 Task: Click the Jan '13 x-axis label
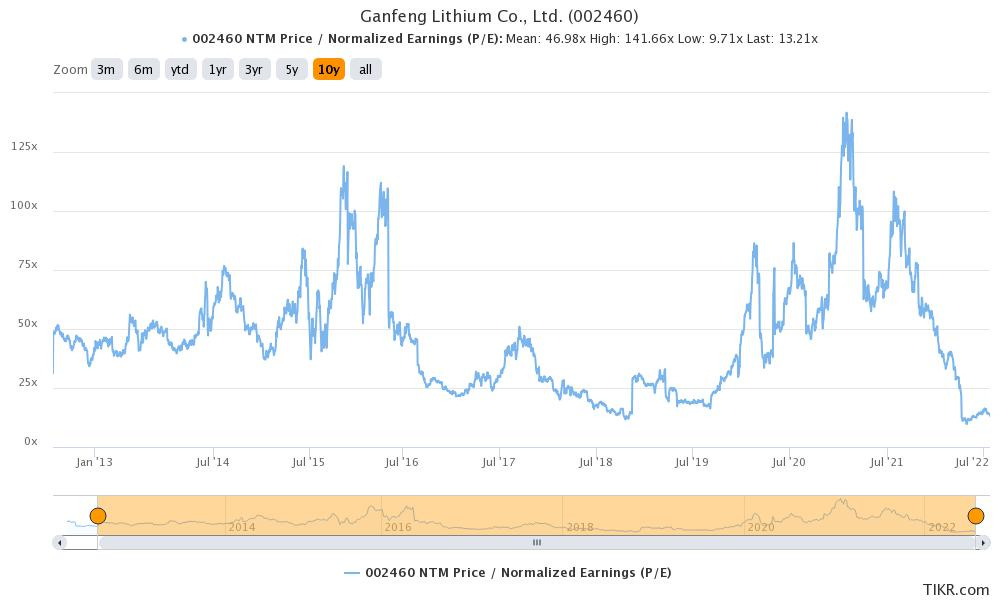click(94, 462)
